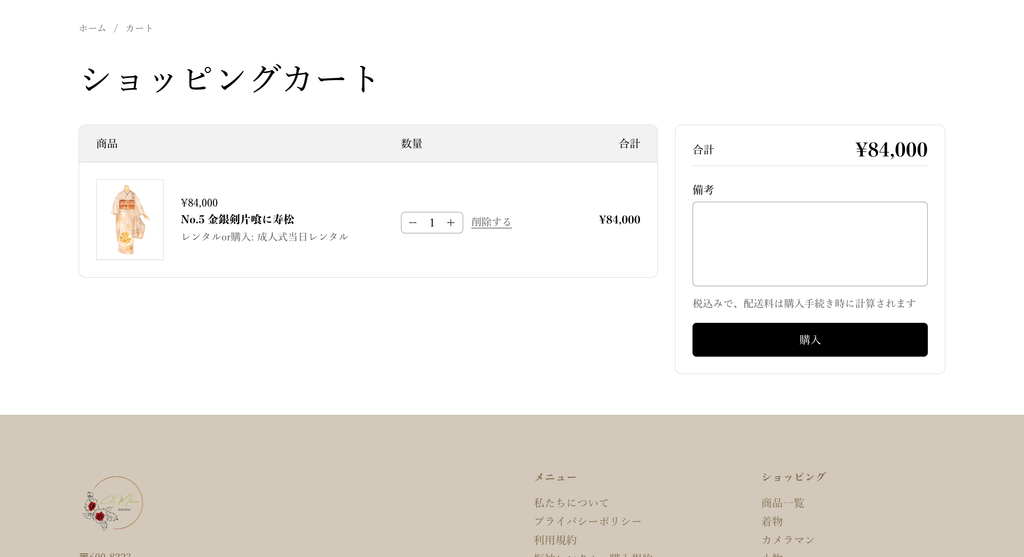Open カメラマン link in footer
The height and width of the screenshot is (557, 1024).
pos(788,540)
